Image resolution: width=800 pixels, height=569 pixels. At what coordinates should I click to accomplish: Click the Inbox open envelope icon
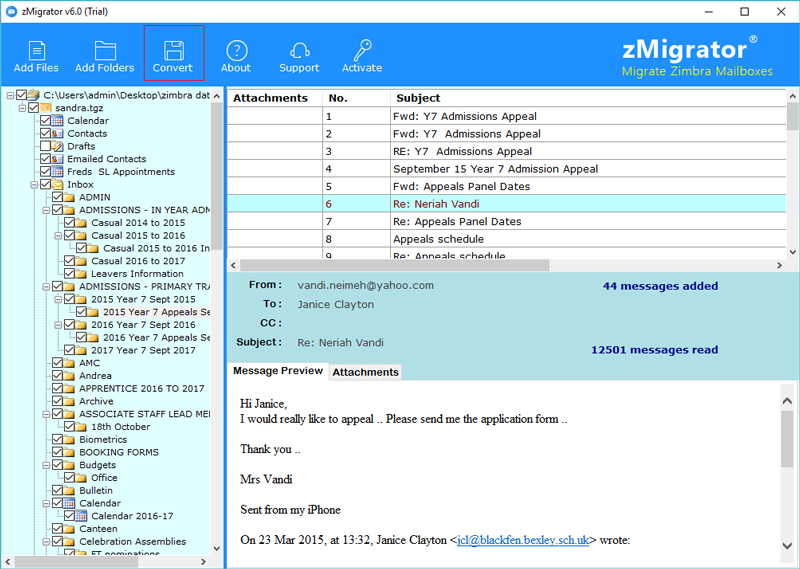point(58,184)
